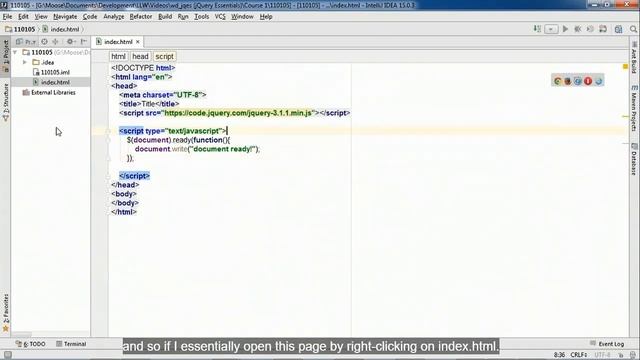This screenshot has width=640, height=360.
Task: Toggle the Database side tab
Action: coord(634,159)
